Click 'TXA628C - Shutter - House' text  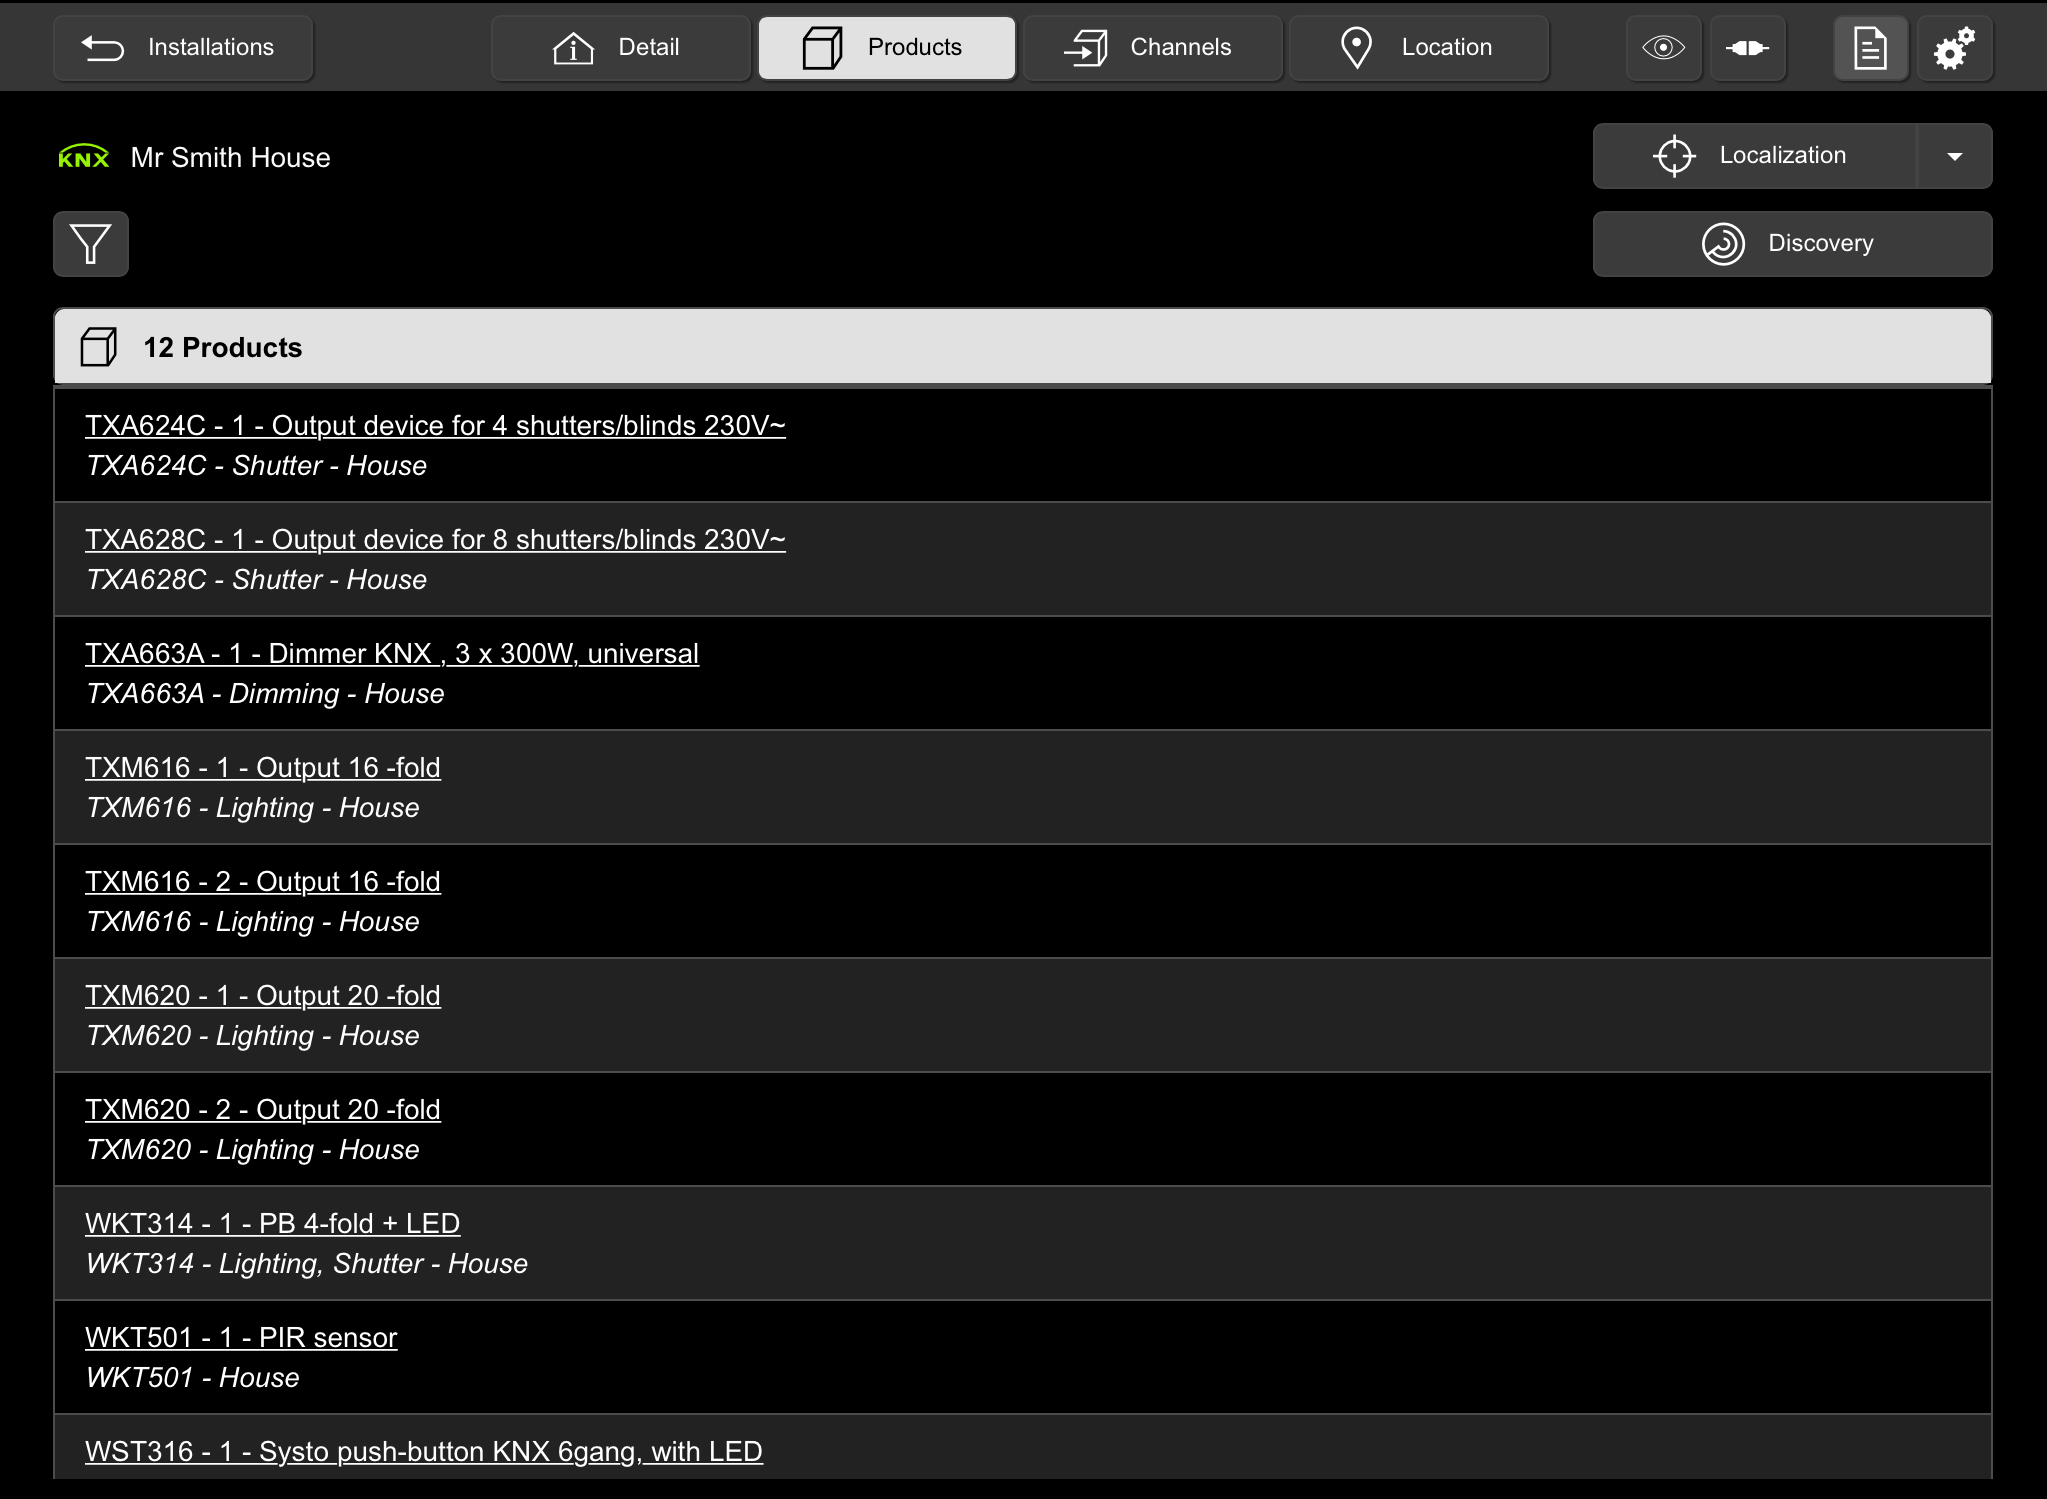click(x=256, y=580)
